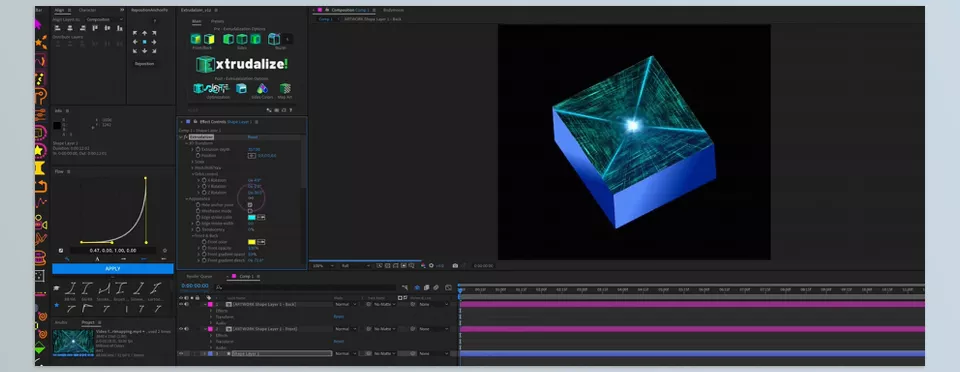Open Track Matte dropdown for Front layer
960x372 pixels.
(x=383, y=329)
